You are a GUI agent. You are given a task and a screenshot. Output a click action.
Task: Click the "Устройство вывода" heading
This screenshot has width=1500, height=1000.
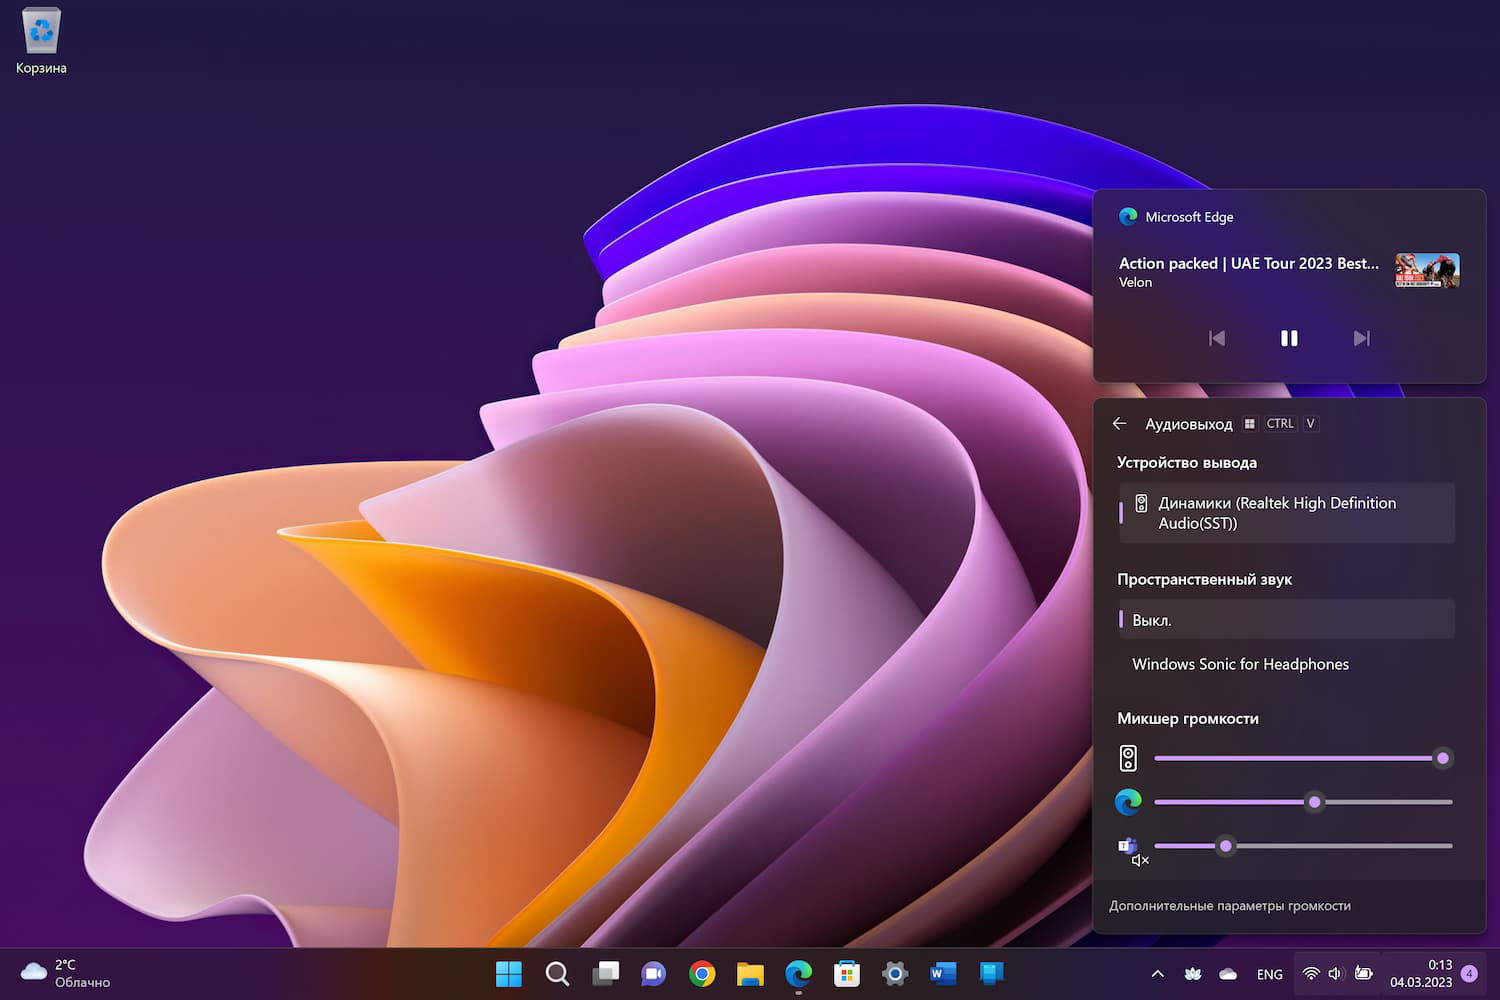pos(1187,463)
